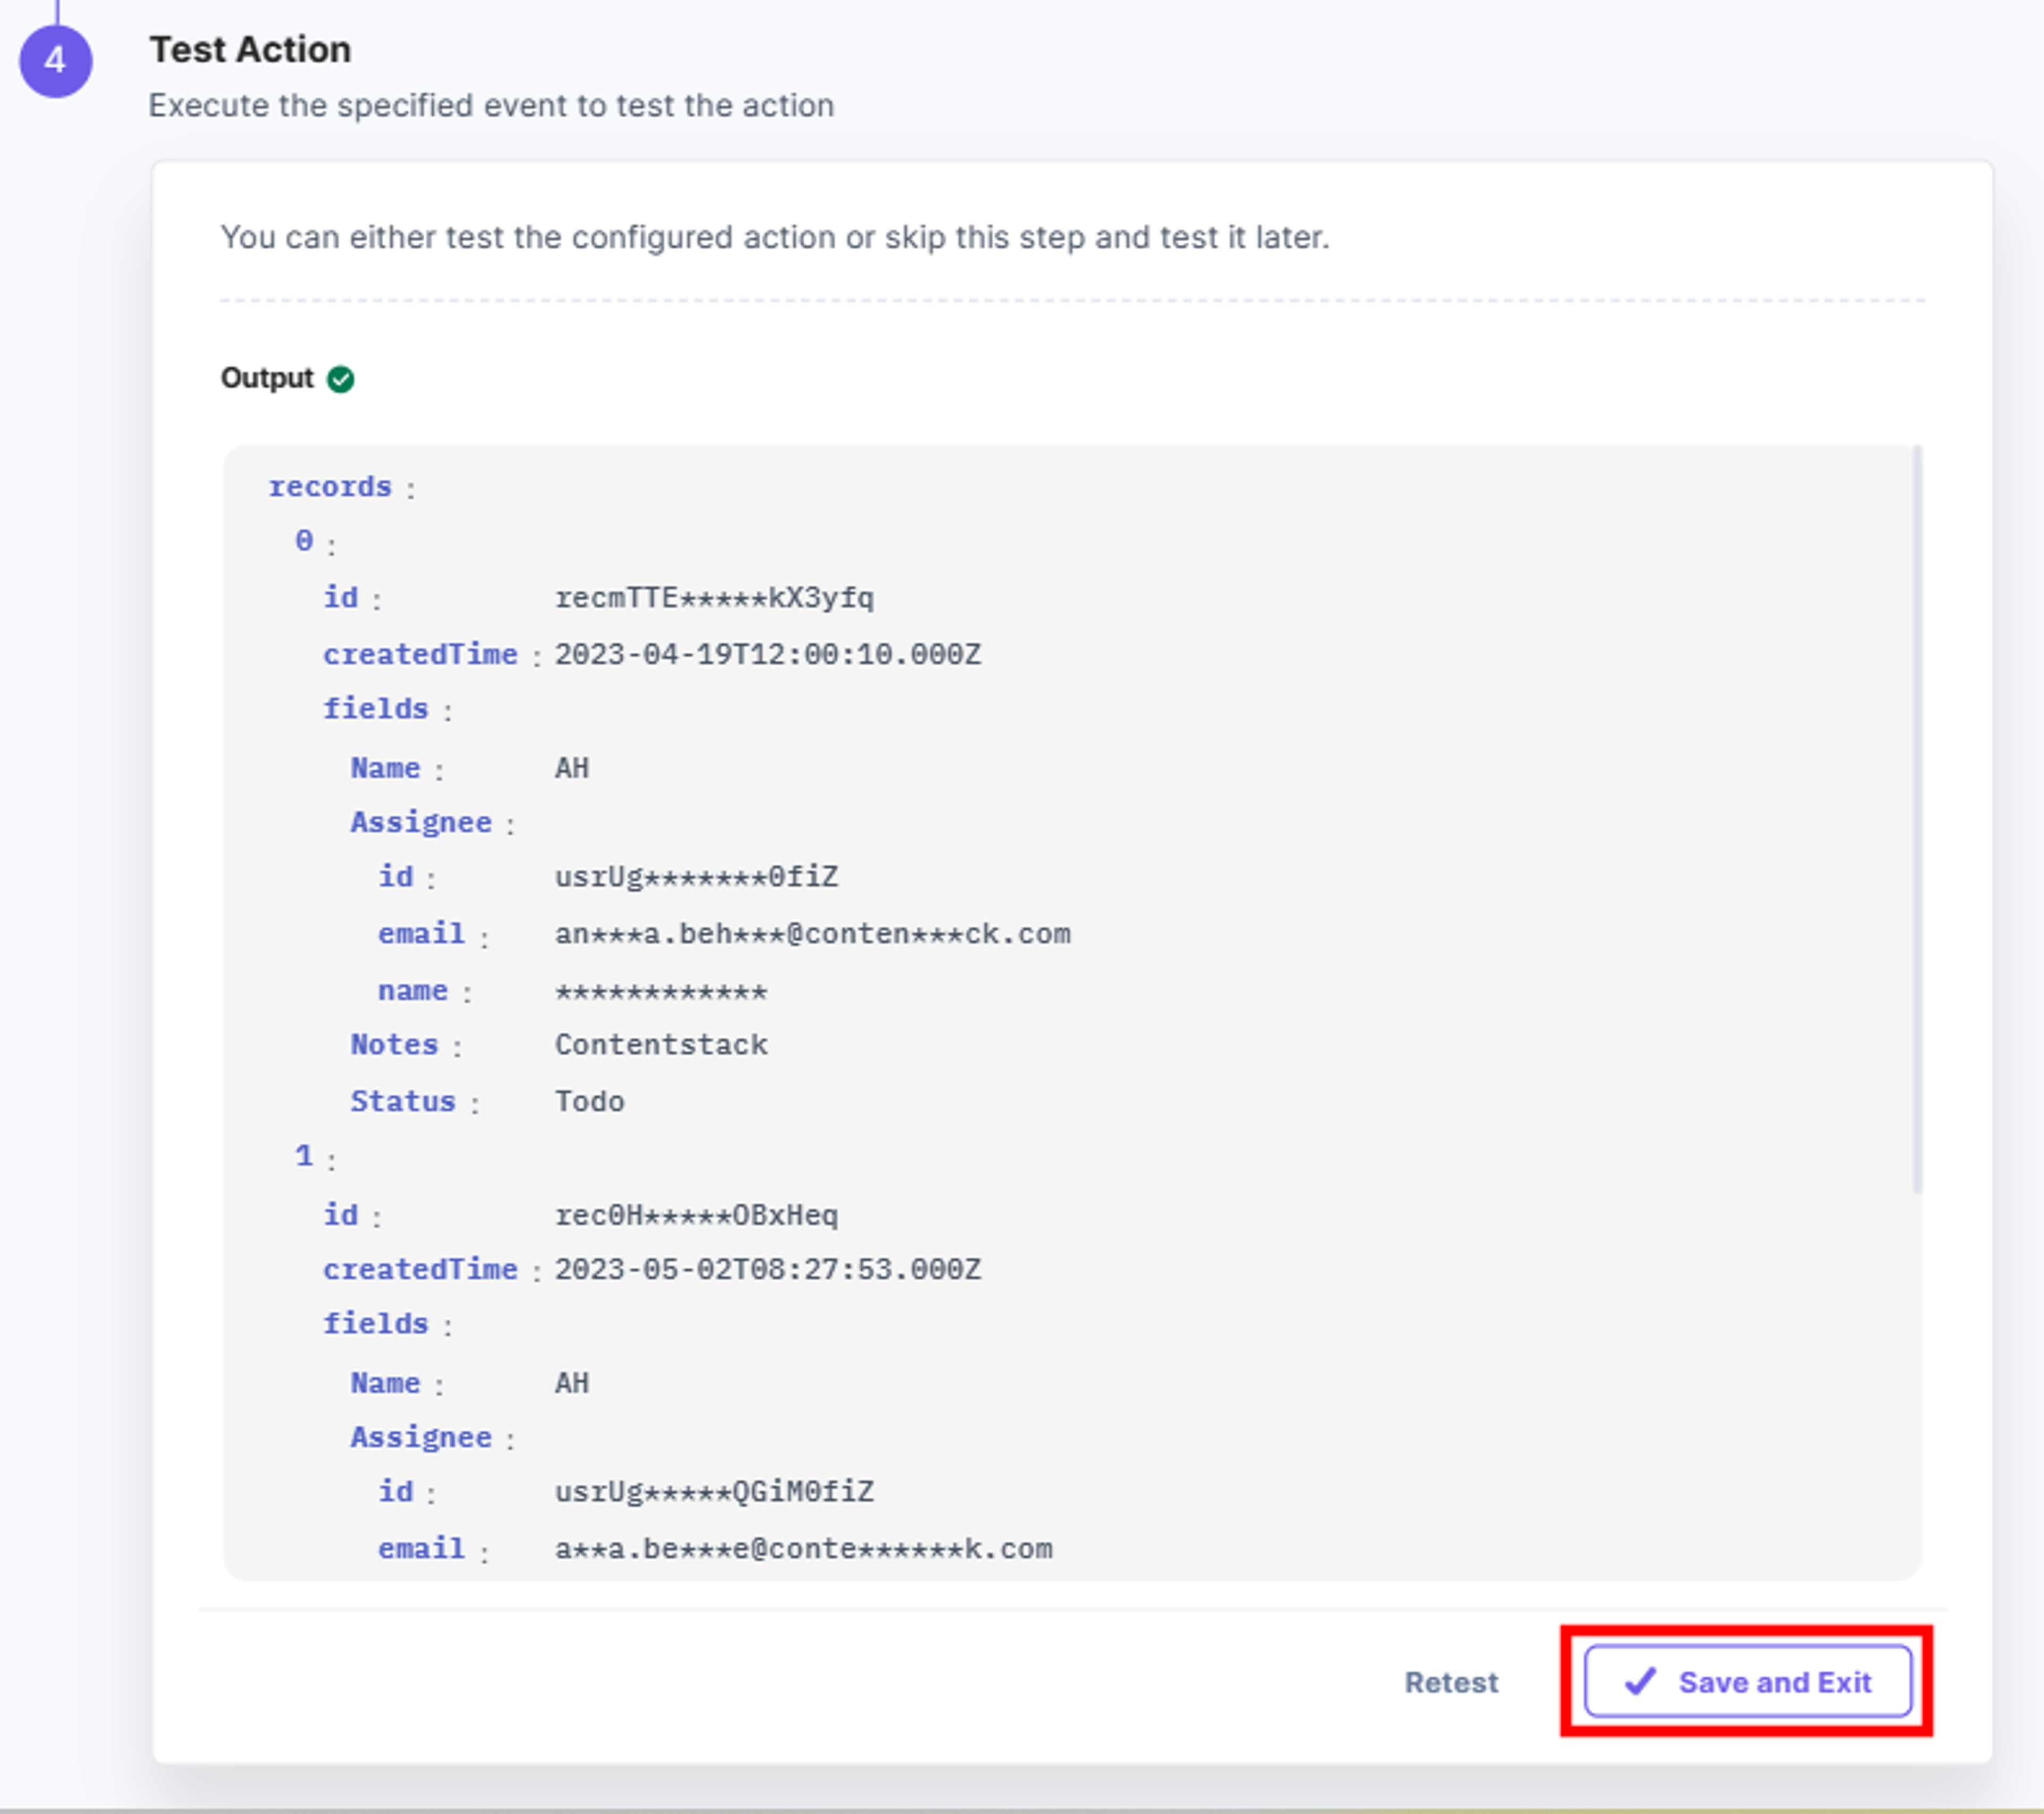Click the 'Notes' key in record 0

(394, 1045)
